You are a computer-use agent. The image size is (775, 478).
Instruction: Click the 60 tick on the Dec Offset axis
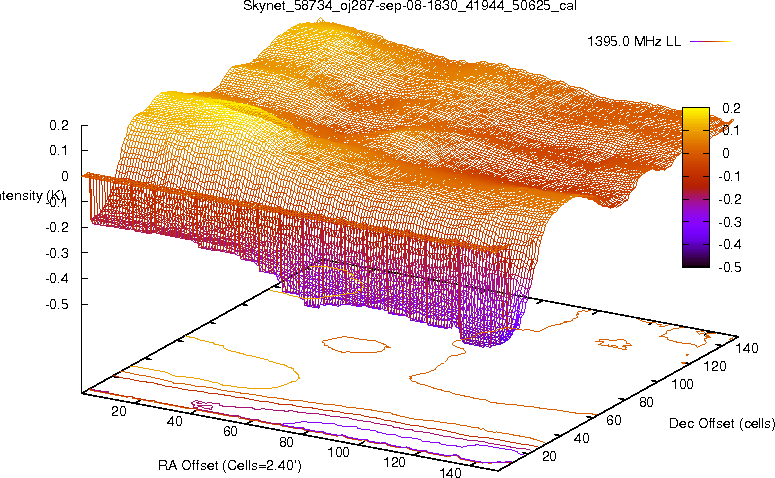[x=613, y=421]
